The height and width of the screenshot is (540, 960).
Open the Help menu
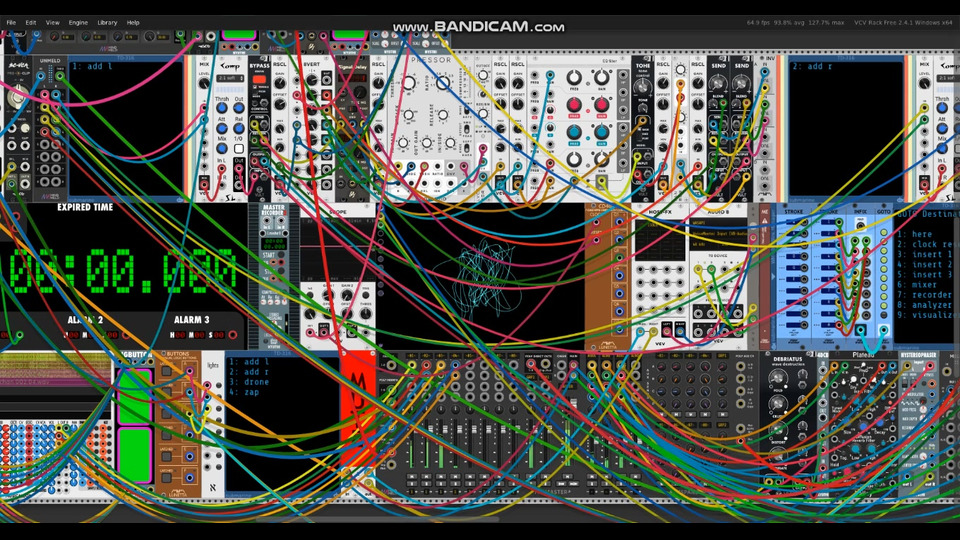pyautogui.click(x=133, y=23)
